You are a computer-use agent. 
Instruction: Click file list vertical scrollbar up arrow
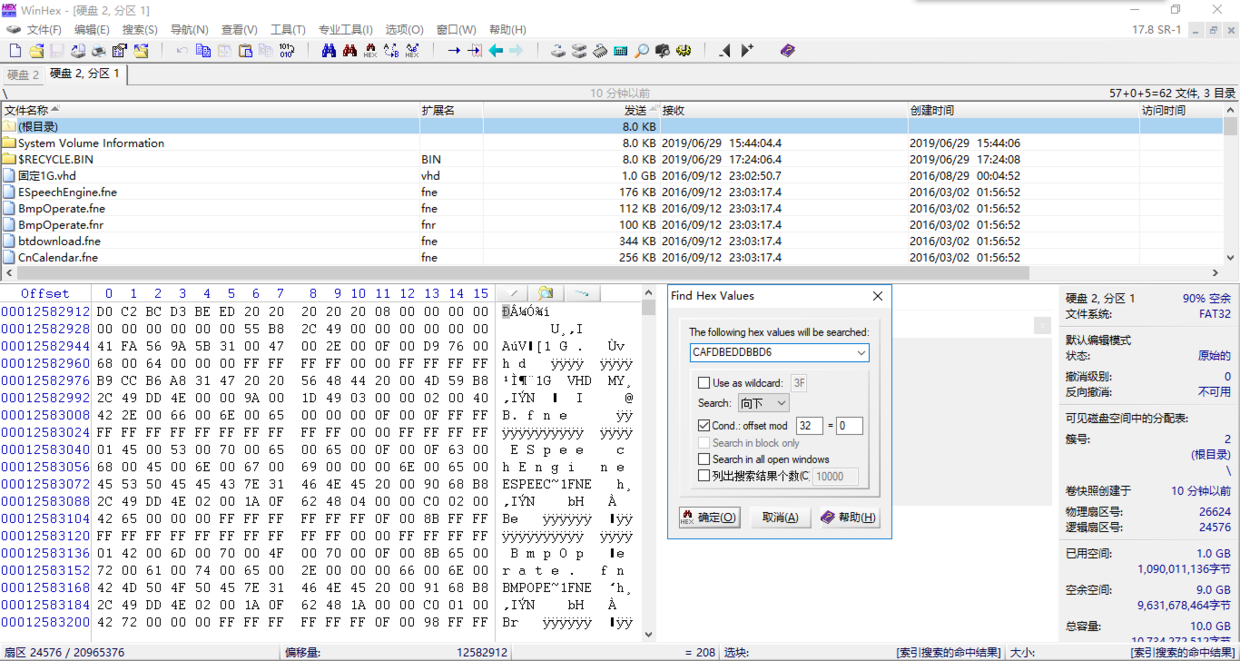[1230, 110]
